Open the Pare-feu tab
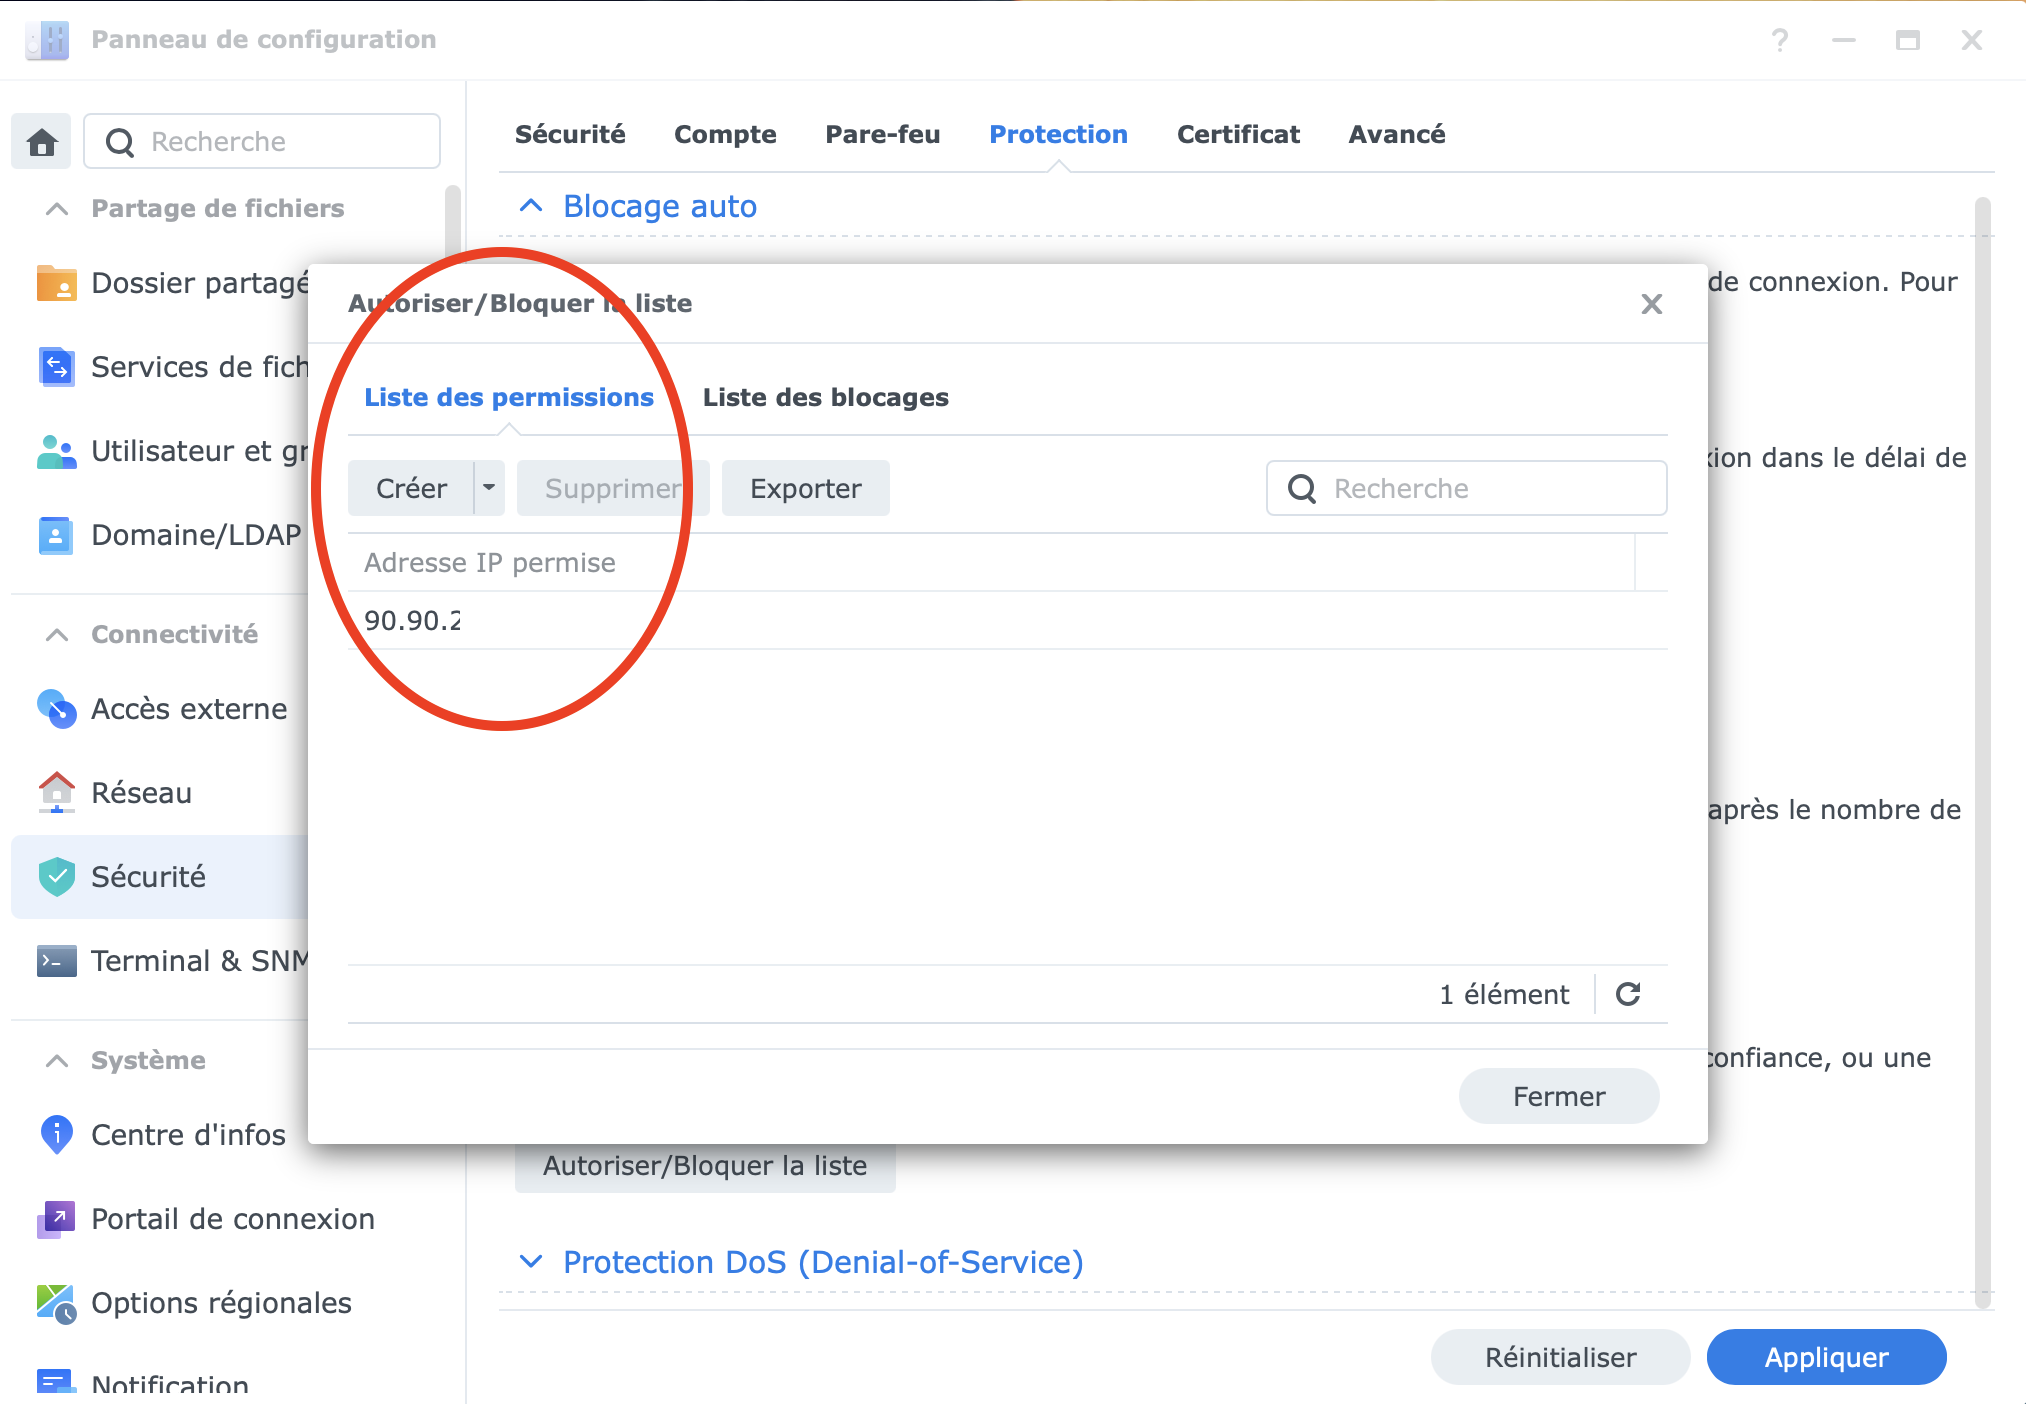 (x=882, y=134)
